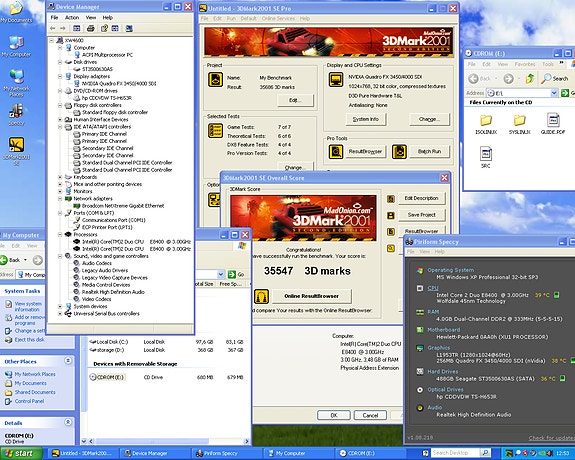The image size is (575, 460).
Task: Click Check for updates link in Speccy
Action: click(x=552, y=438)
